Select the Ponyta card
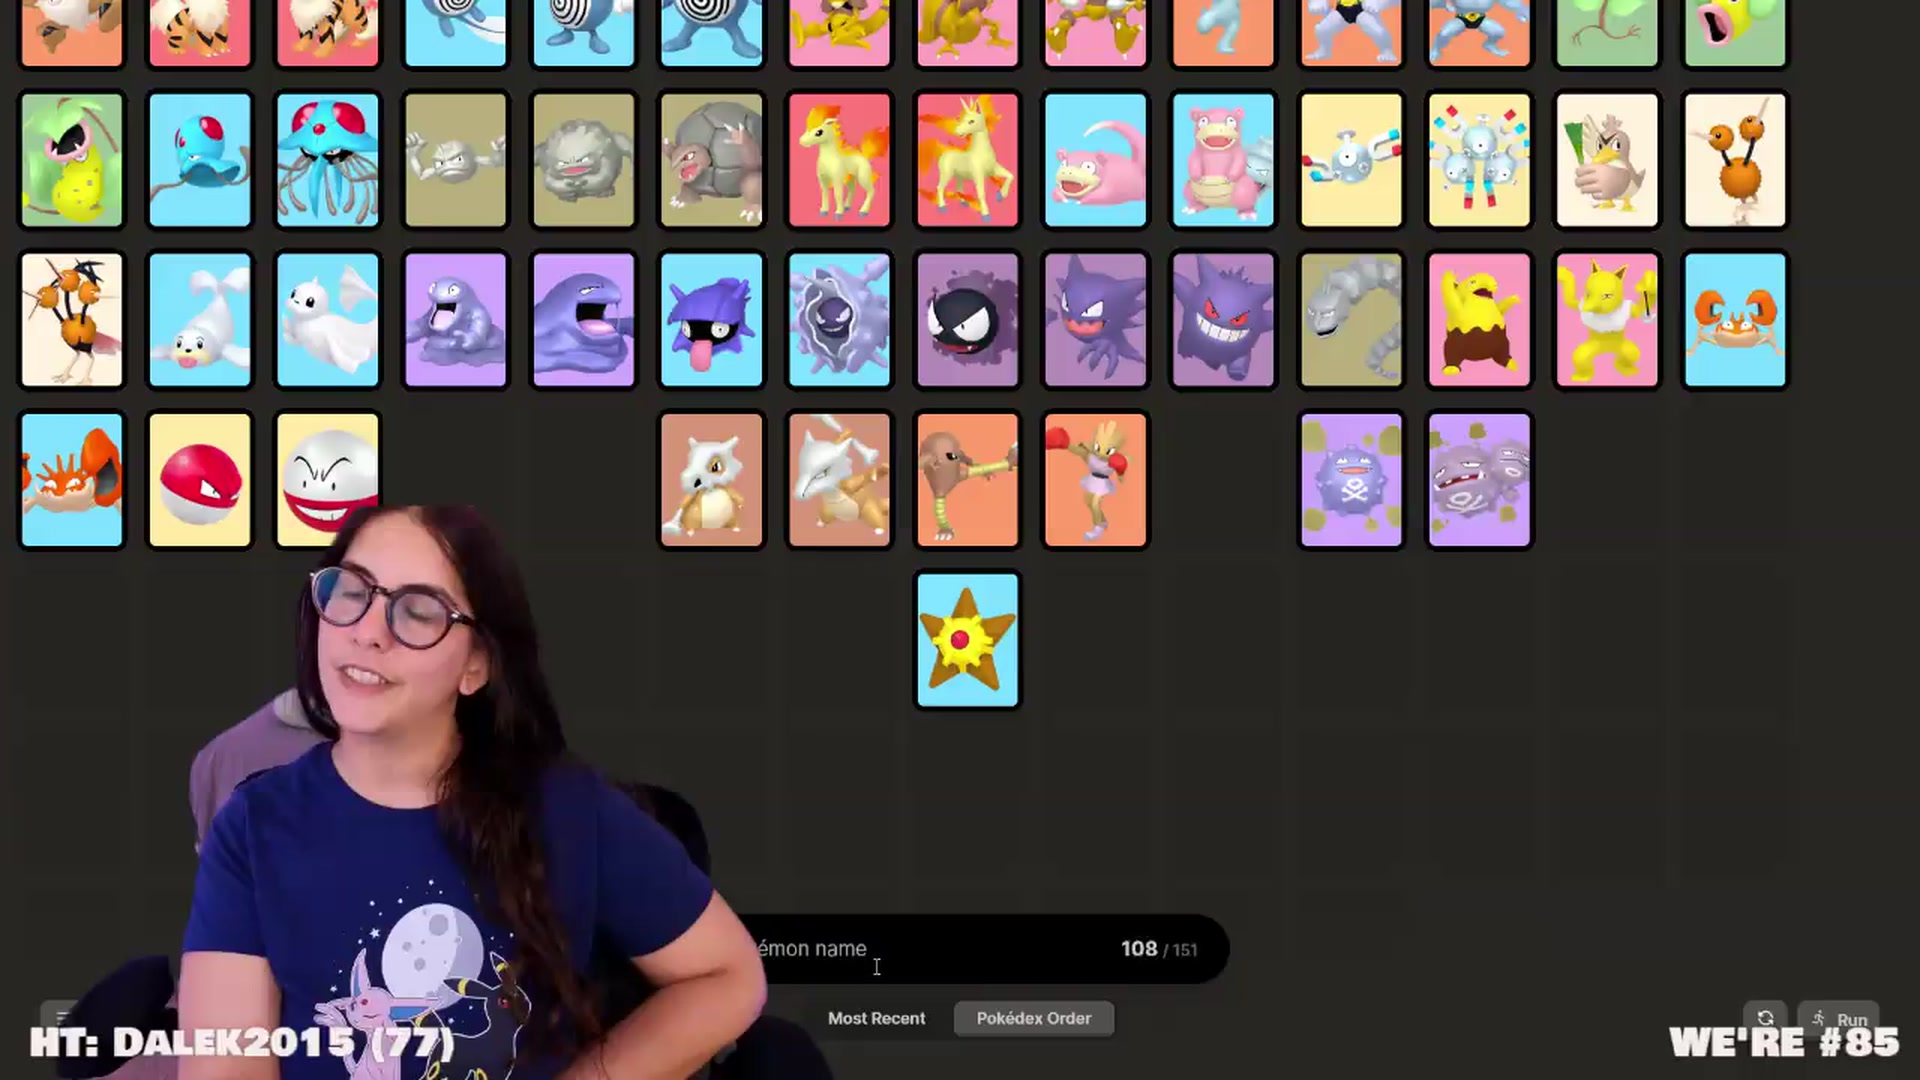1920x1080 pixels. coord(840,160)
